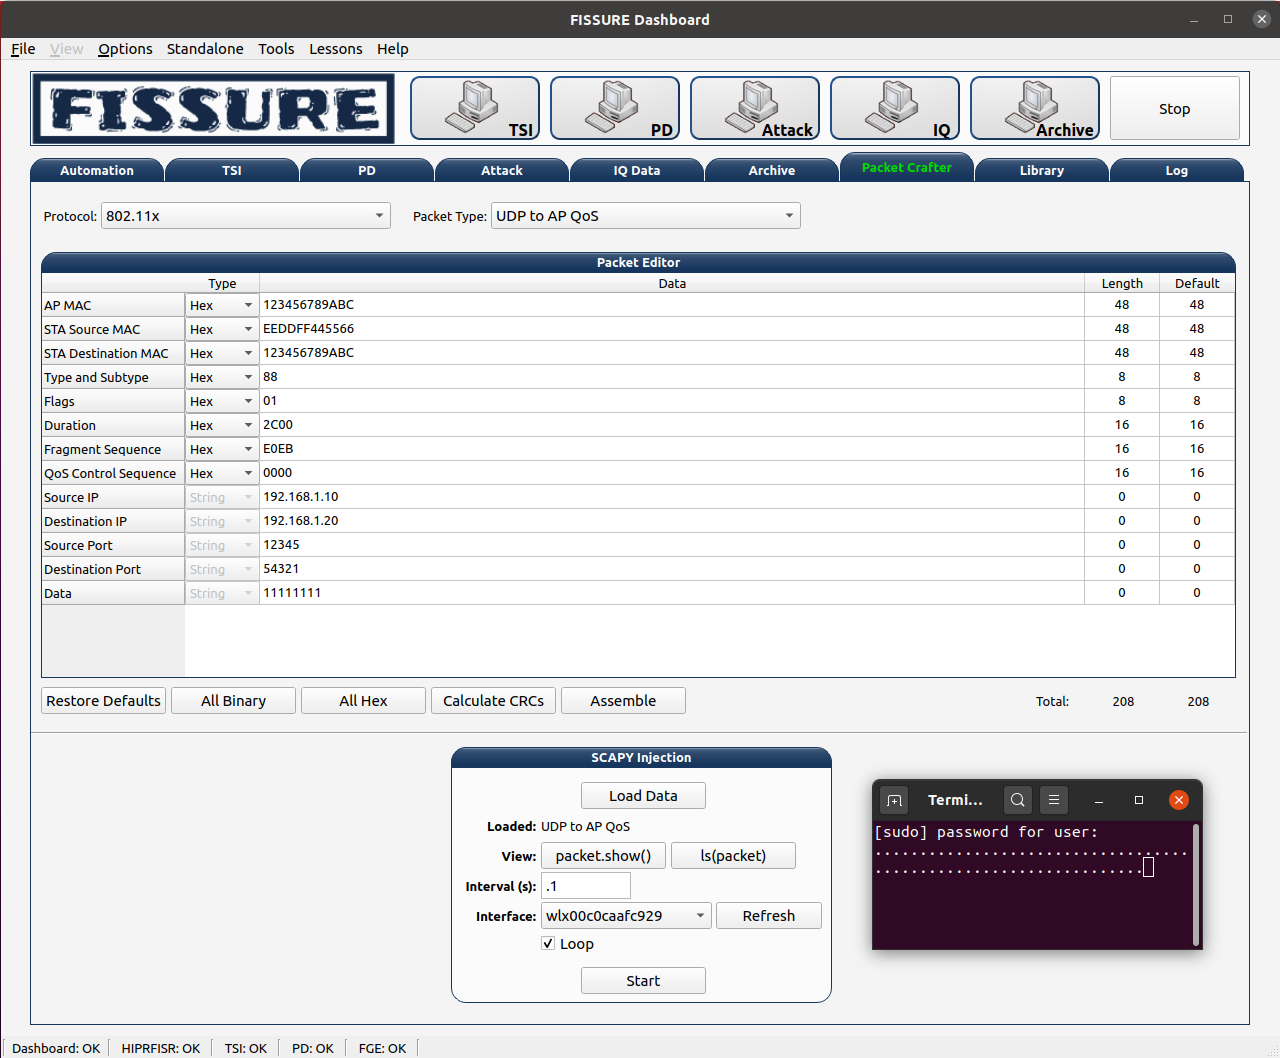The height and width of the screenshot is (1058, 1280).
Task: Click the Calculate CRCs button
Action: (493, 701)
